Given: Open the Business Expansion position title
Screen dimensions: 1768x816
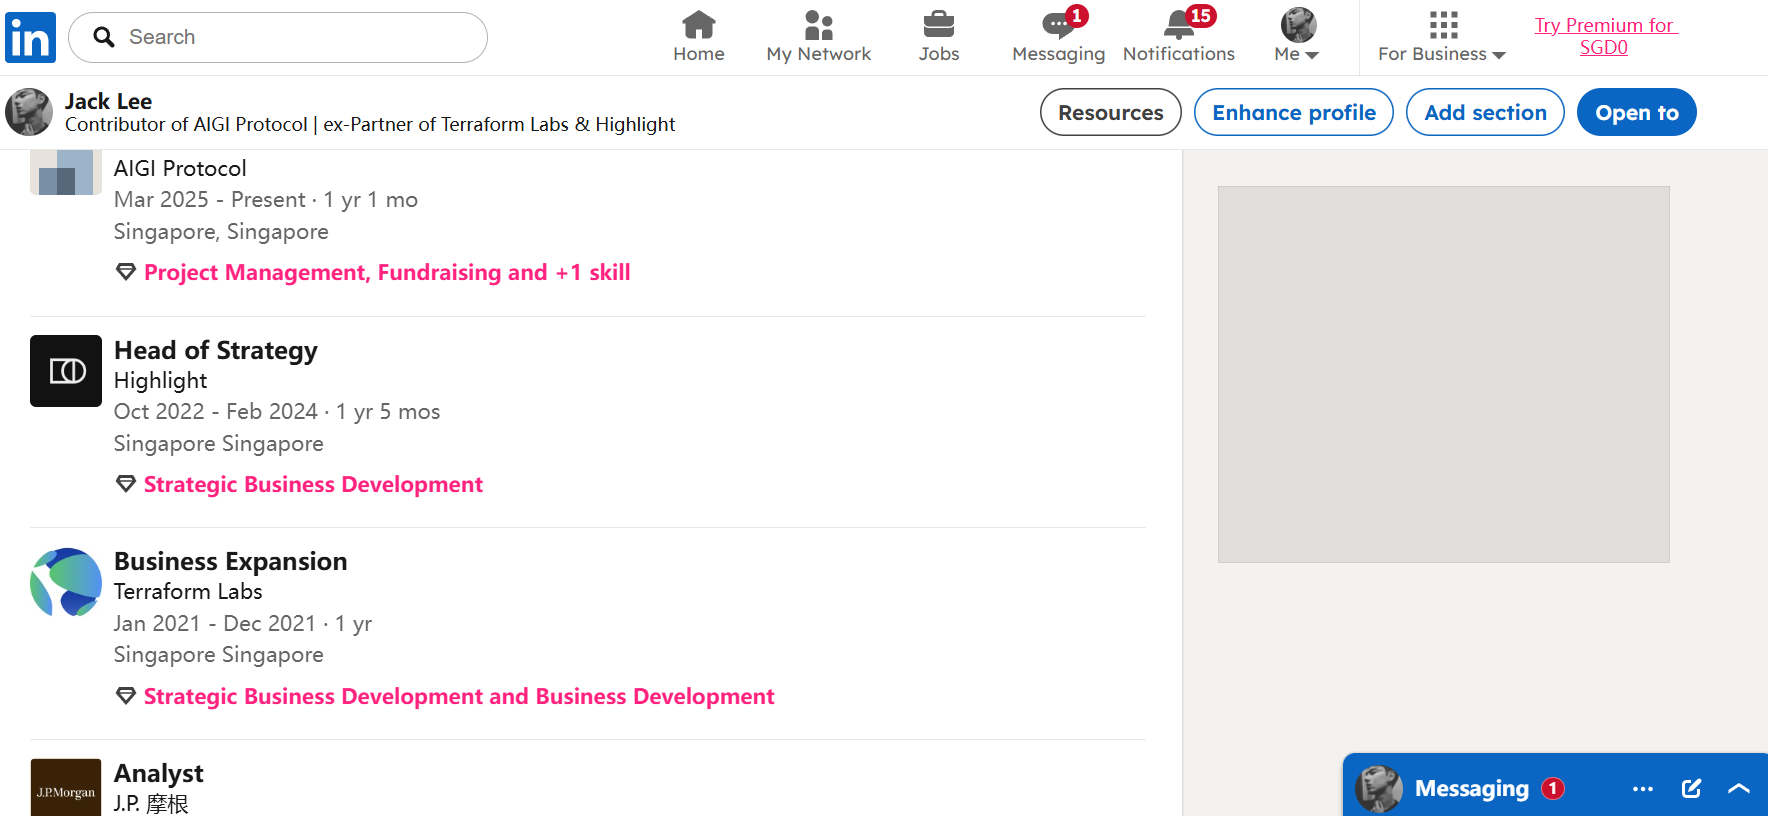Looking at the screenshot, I should pyautogui.click(x=231, y=561).
